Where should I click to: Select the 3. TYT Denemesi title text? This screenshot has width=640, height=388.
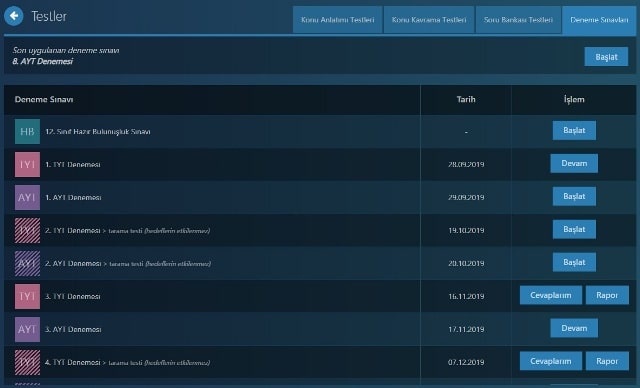pos(73,296)
